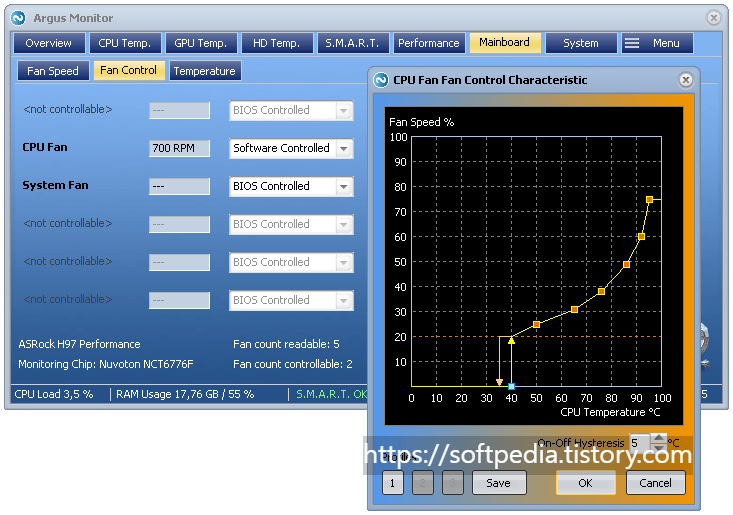733x515 pixels.
Task: Confirm with the OK button
Action: coord(585,483)
